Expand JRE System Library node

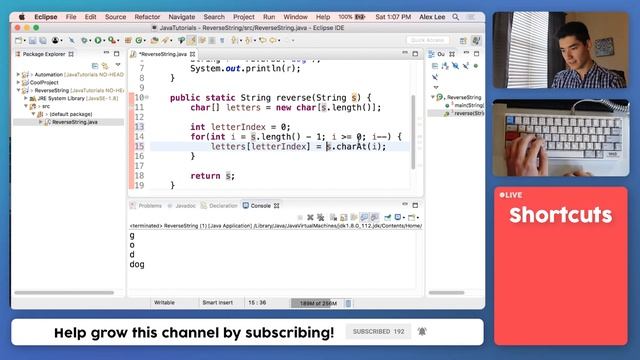click(x=26, y=98)
